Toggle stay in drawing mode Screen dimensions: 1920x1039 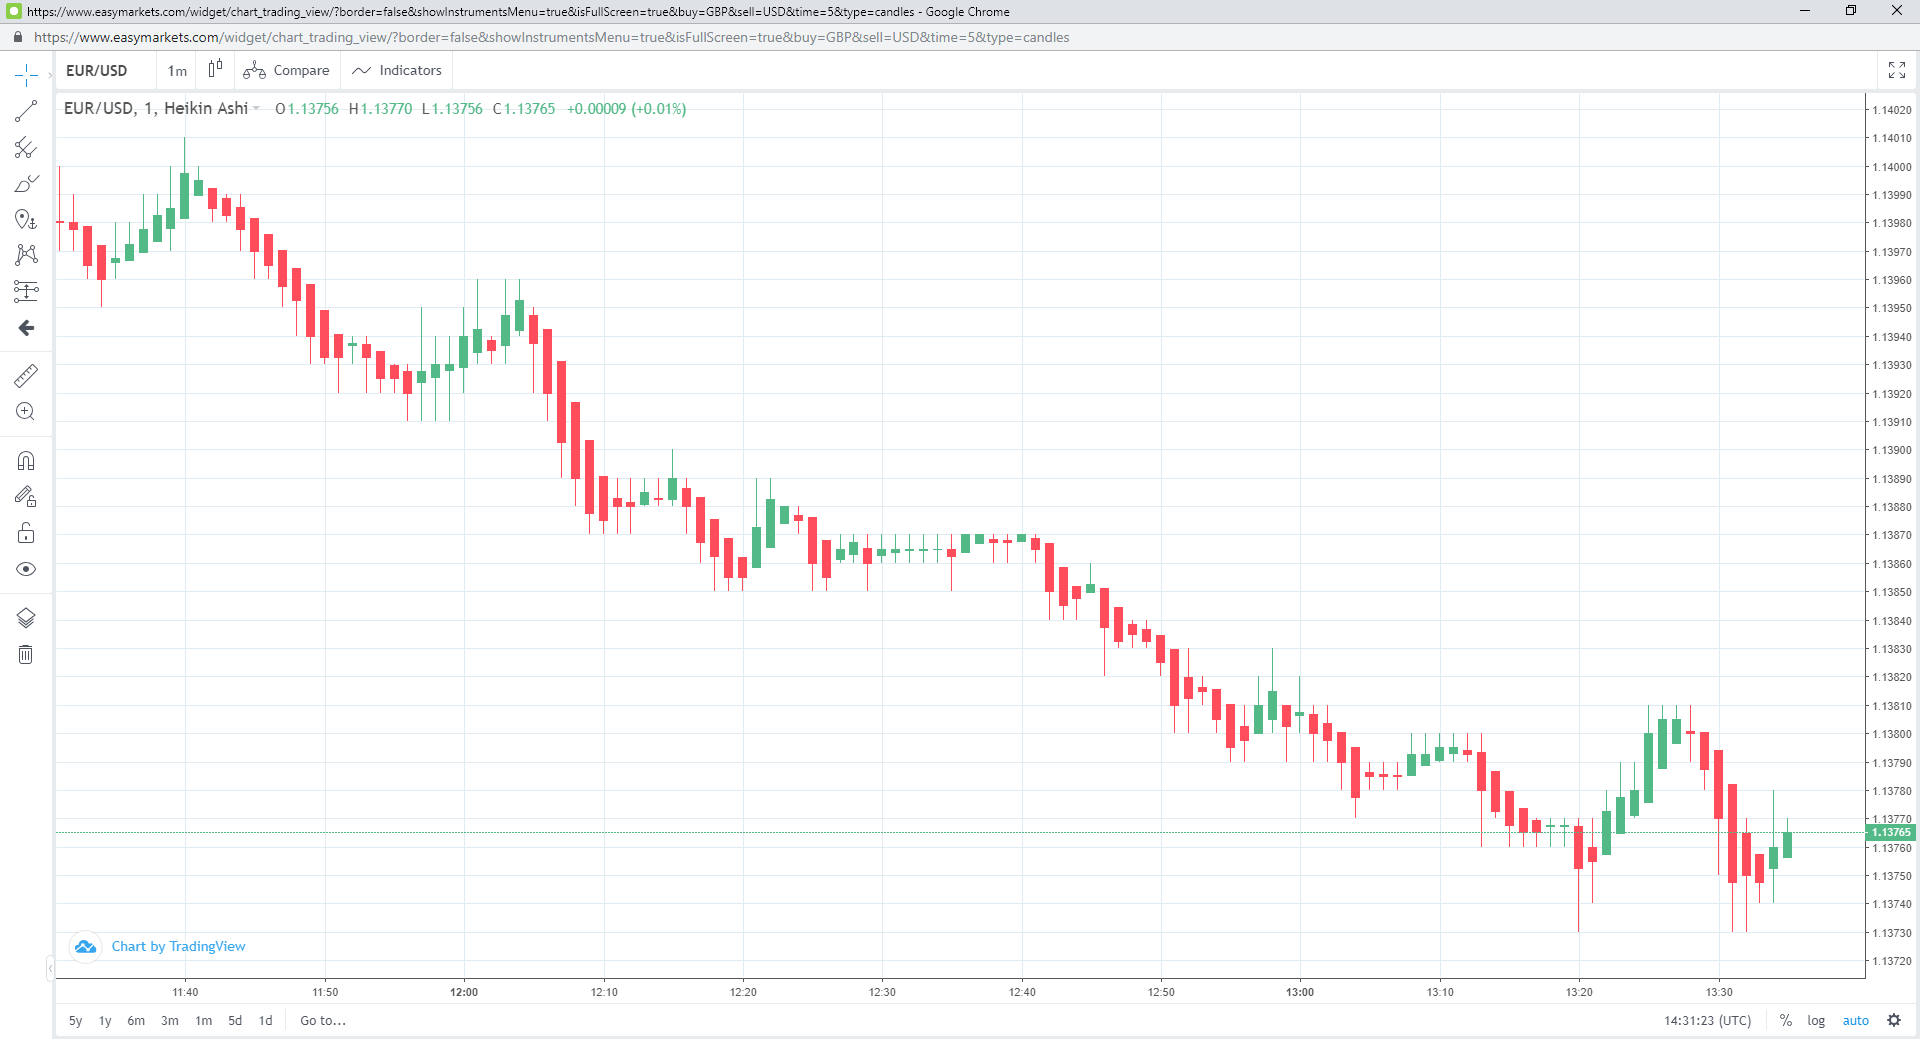click(26, 496)
